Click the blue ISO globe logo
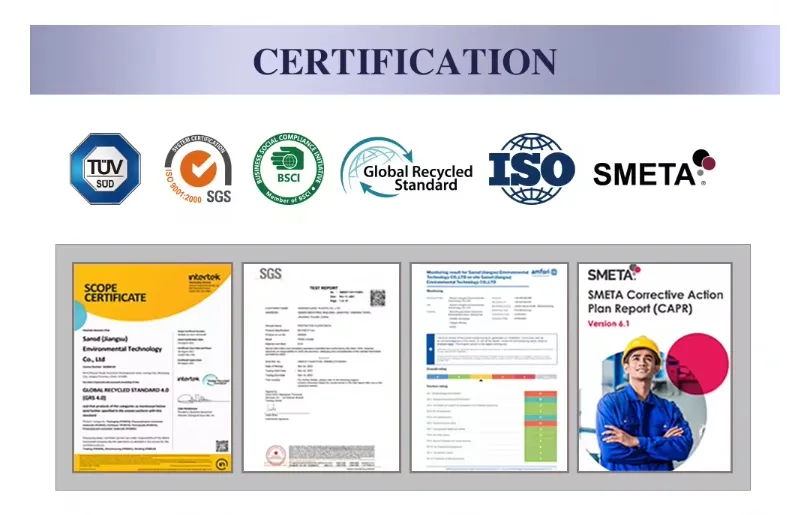The height and width of the screenshot is (515, 801). tap(532, 168)
